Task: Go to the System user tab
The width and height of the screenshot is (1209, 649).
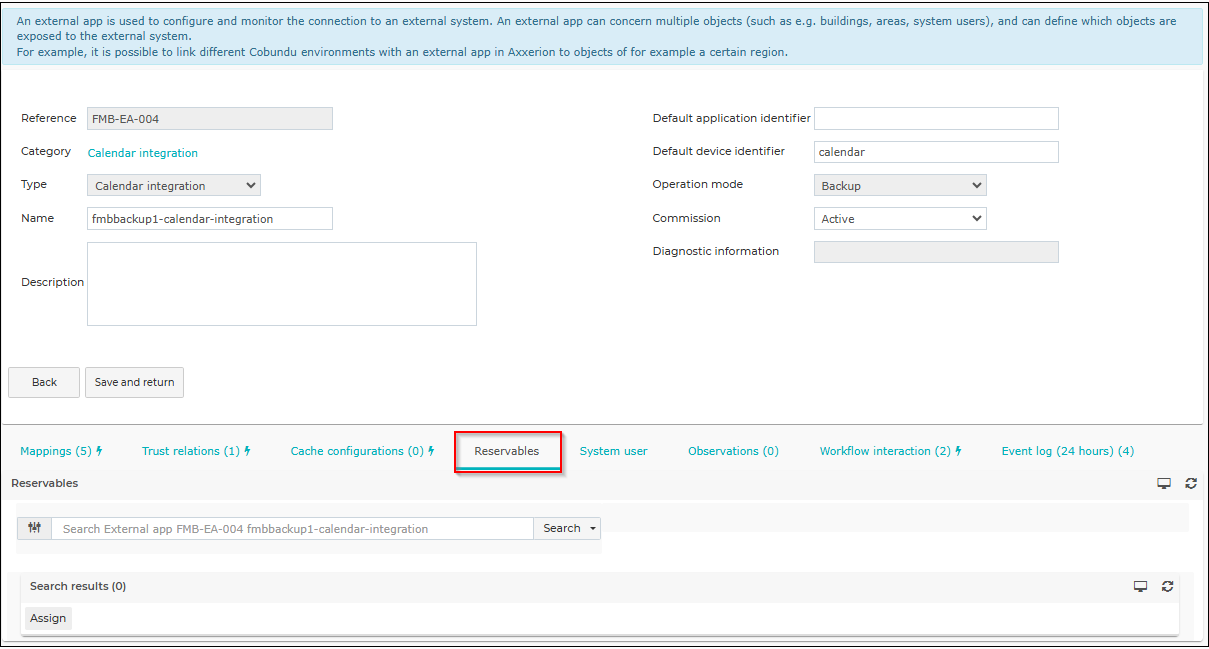Action: coord(614,451)
